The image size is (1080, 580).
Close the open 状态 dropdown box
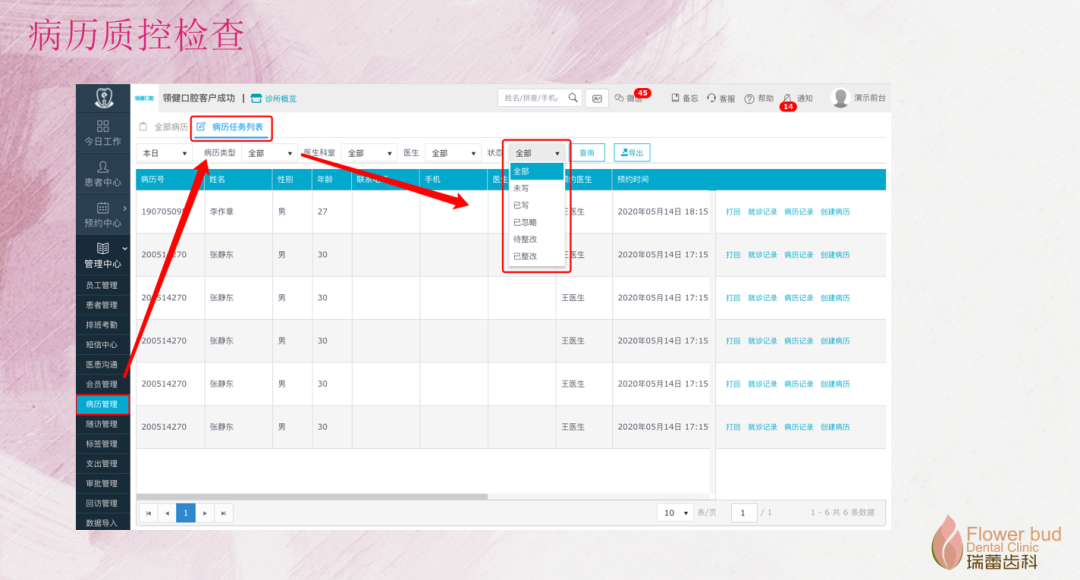tap(537, 153)
